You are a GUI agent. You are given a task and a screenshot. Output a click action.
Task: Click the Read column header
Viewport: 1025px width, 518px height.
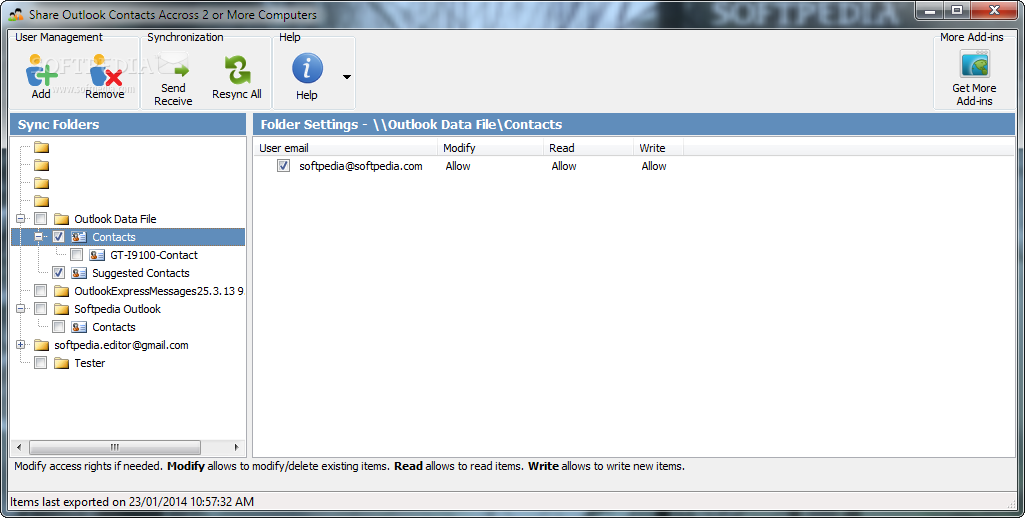588,148
